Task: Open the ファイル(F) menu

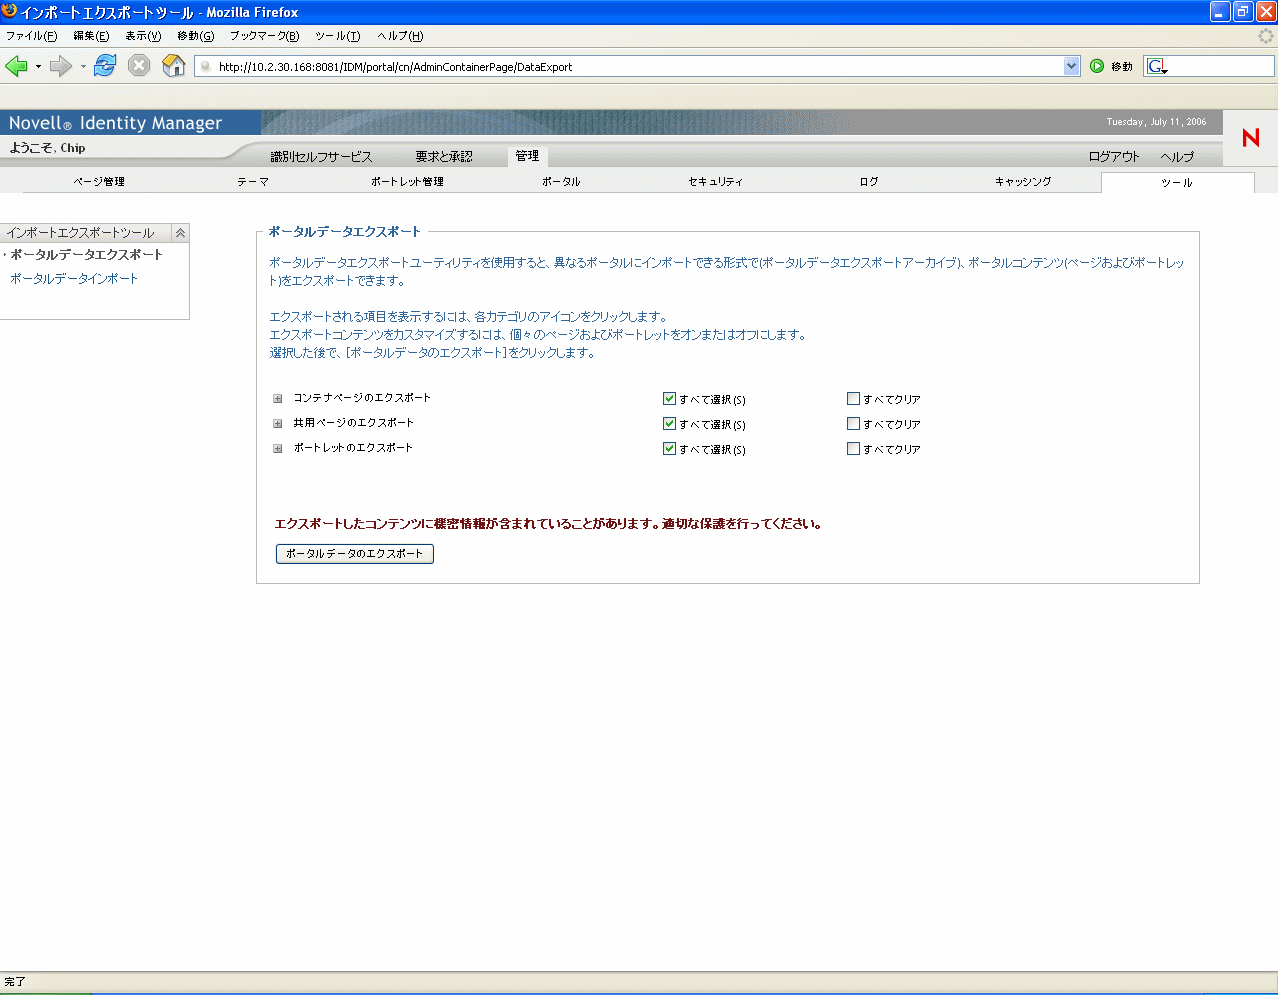Action: coord(31,36)
